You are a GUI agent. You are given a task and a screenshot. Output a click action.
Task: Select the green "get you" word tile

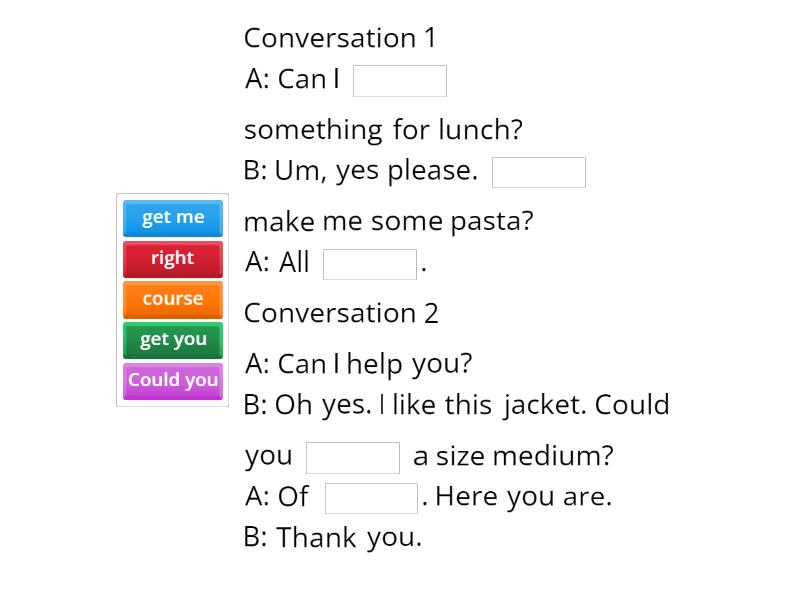pos(172,339)
